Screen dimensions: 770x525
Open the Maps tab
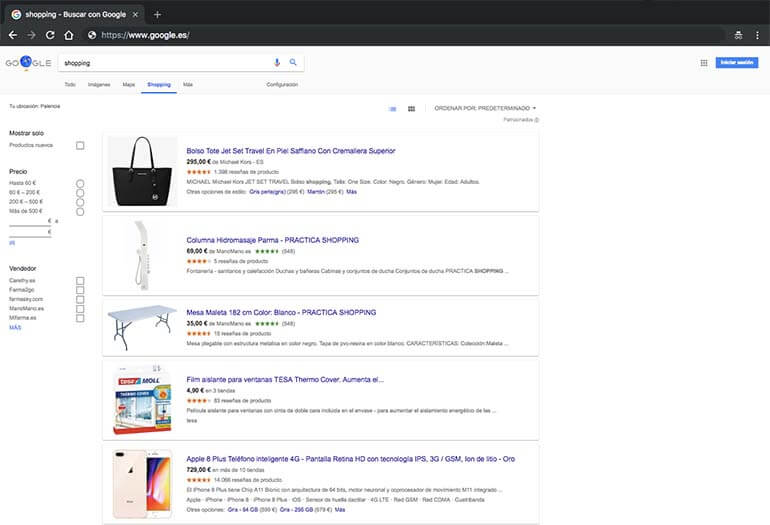129,84
